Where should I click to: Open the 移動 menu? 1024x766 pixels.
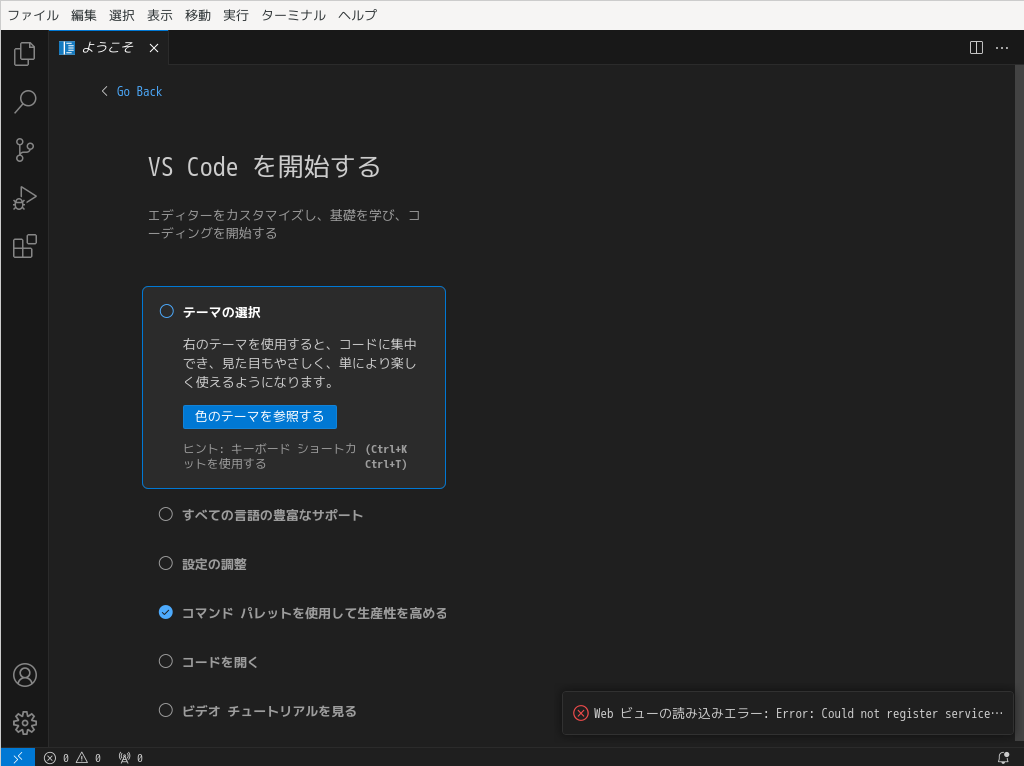coord(198,15)
